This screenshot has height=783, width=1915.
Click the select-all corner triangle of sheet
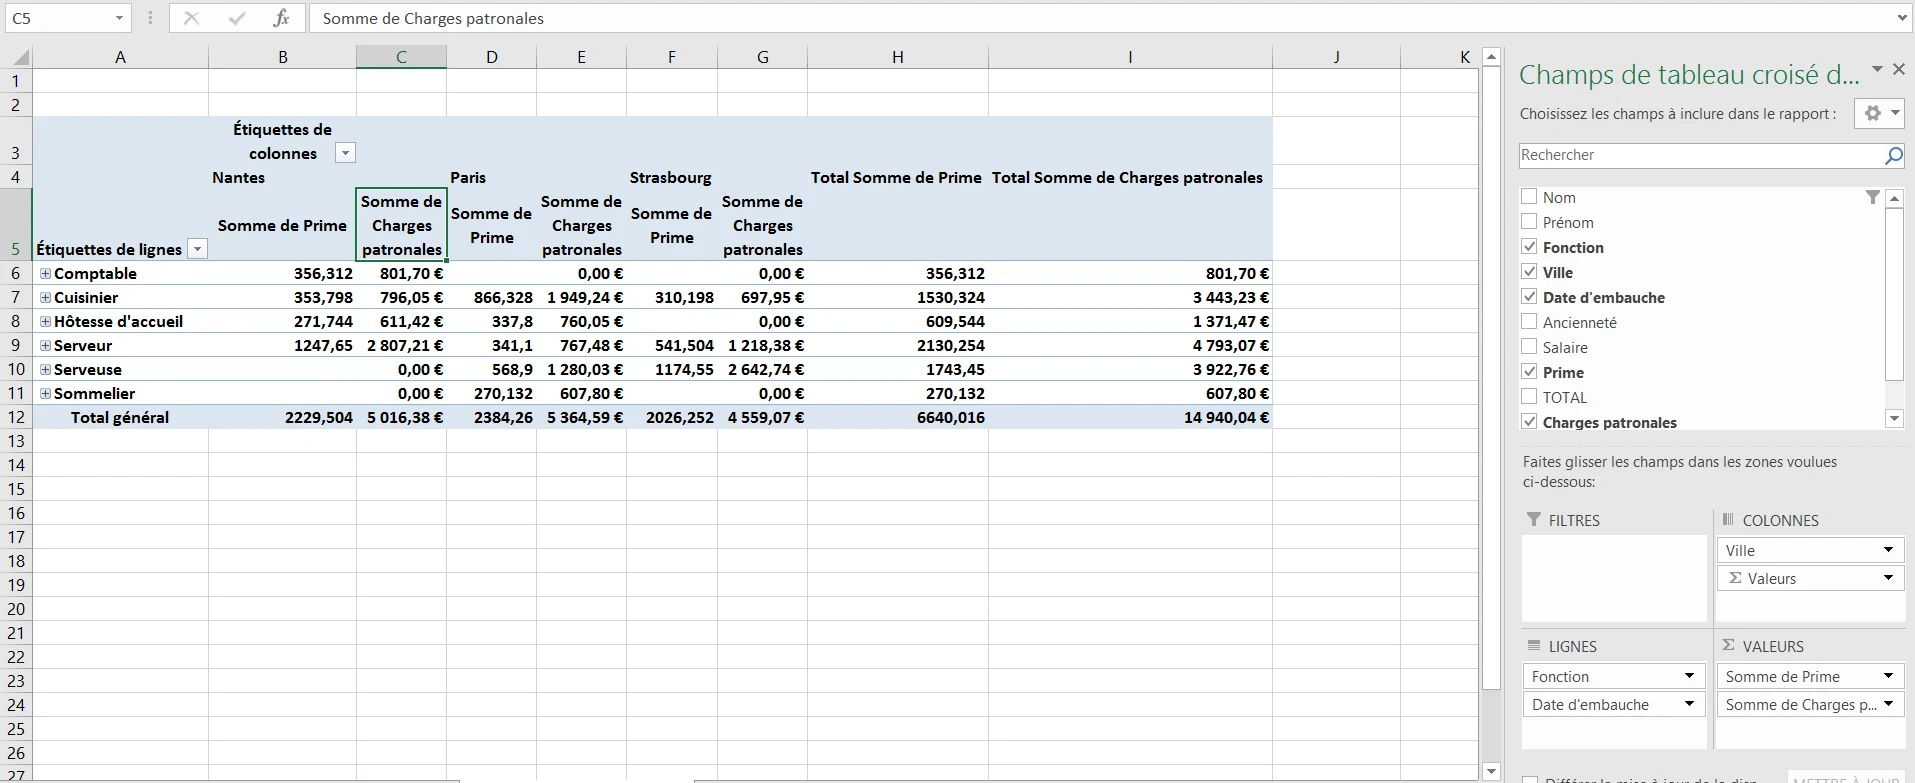point(20,58)
